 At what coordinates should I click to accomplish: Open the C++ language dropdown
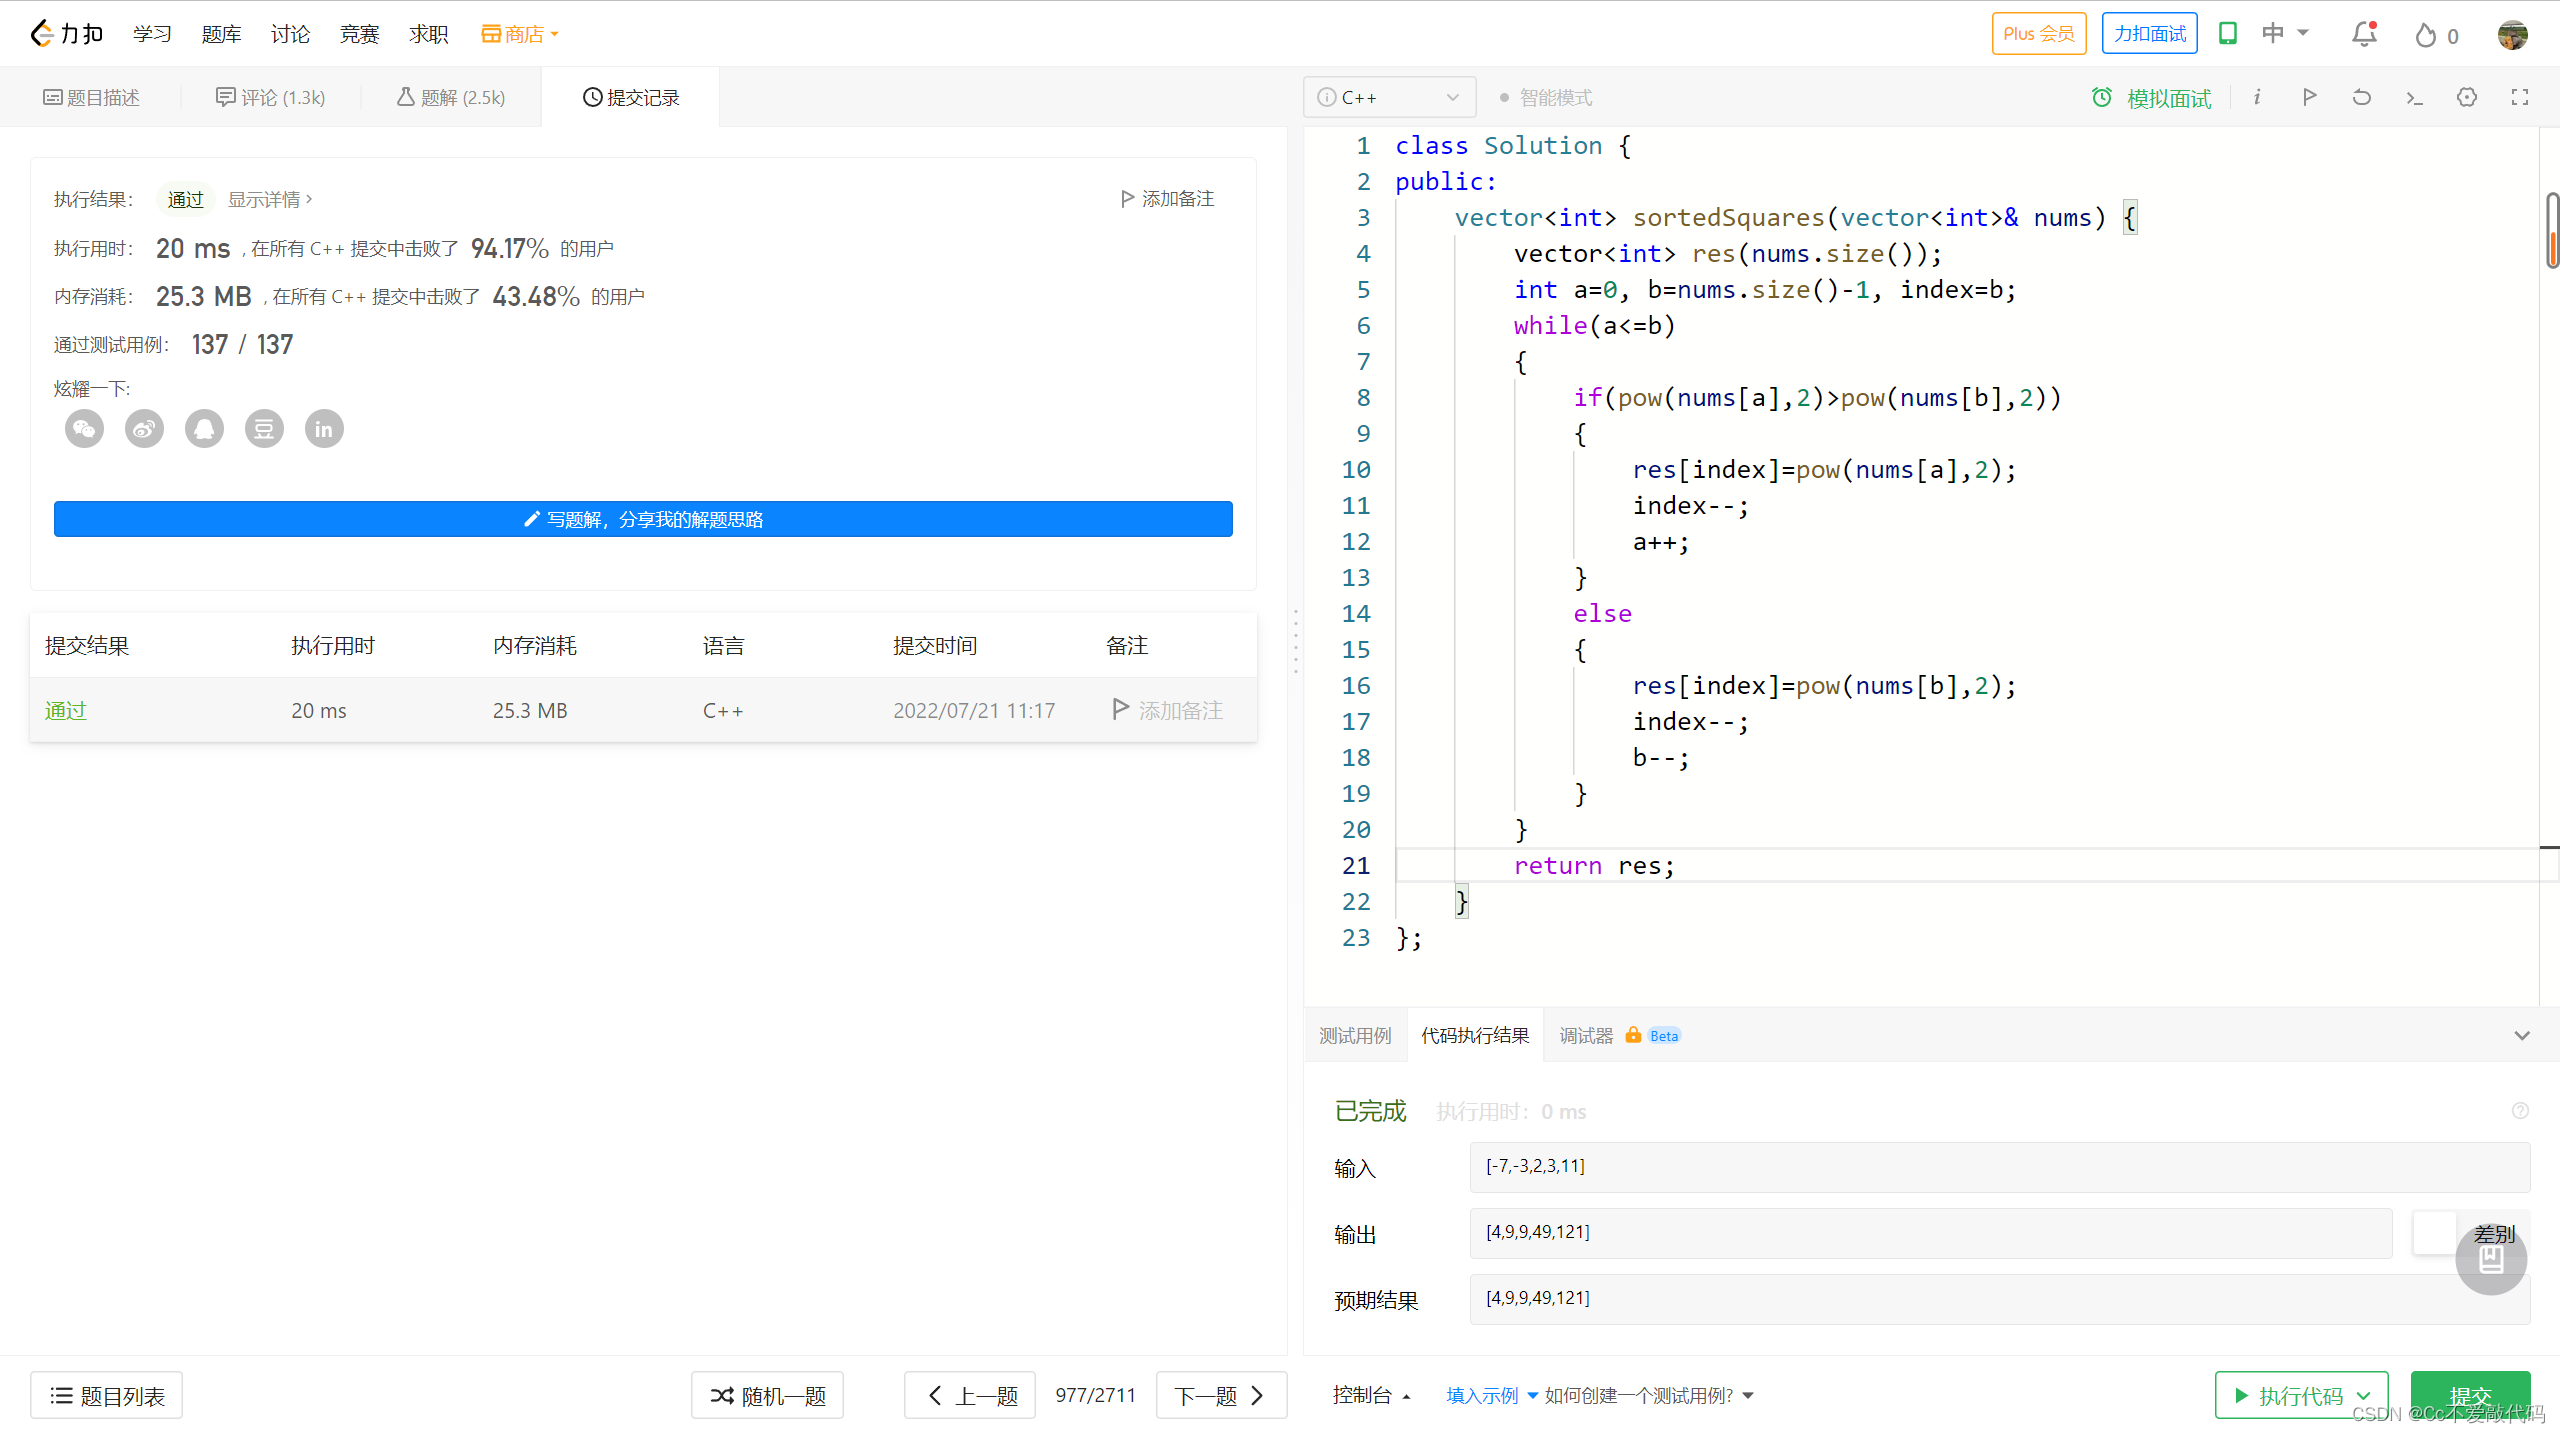click(x=1388, y=97)
